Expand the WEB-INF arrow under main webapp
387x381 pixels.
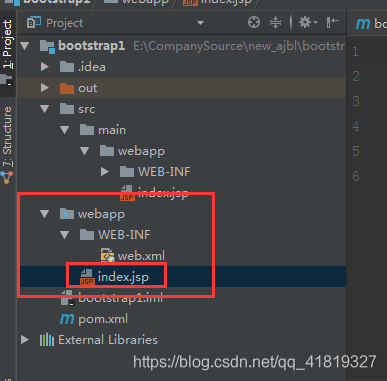105,172
